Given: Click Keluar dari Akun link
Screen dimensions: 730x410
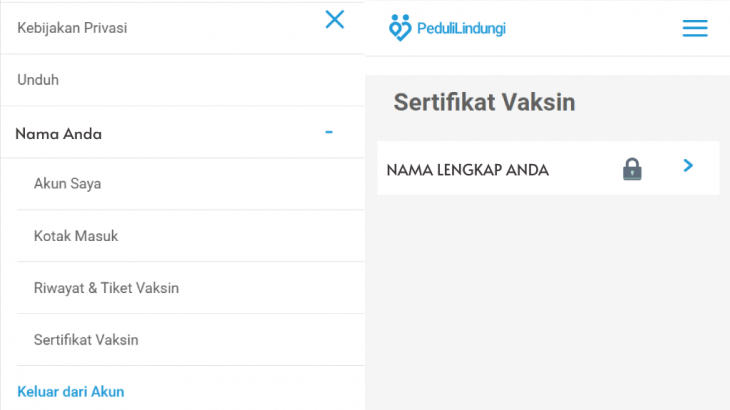Looking at the screenshot, I should [71, 392].
